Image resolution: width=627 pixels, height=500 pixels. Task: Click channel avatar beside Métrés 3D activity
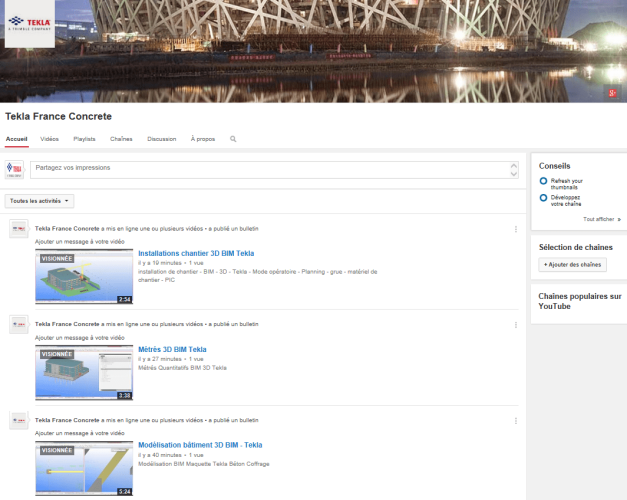coord(19,324)
